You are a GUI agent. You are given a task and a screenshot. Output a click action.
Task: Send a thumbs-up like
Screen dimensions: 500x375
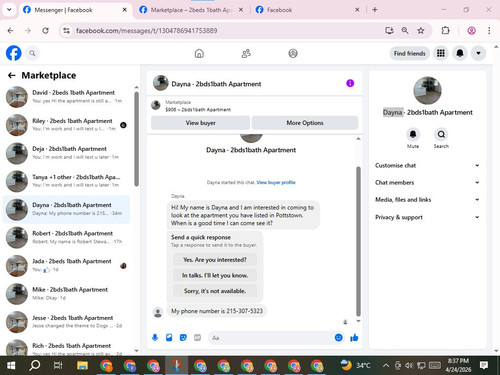pyautogui.click(x=354, y=338)
